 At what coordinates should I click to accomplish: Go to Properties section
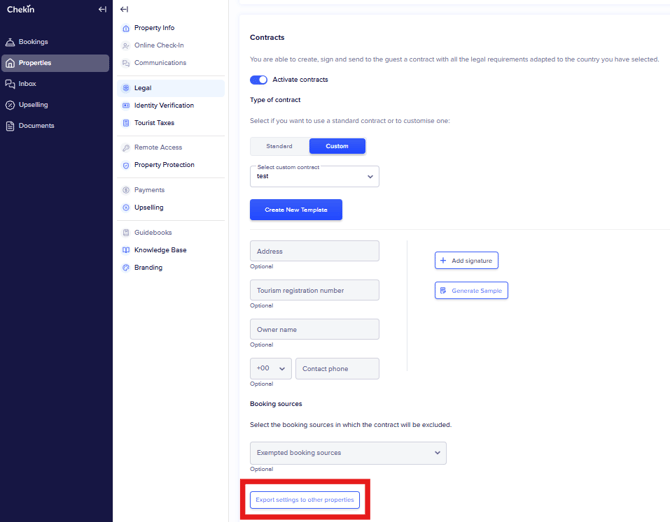tap(55, 63)
